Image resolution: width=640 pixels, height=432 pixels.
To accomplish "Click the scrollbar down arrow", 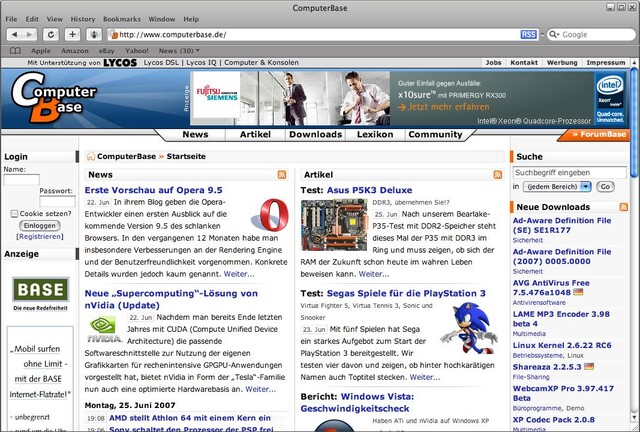I will (634, 418).
